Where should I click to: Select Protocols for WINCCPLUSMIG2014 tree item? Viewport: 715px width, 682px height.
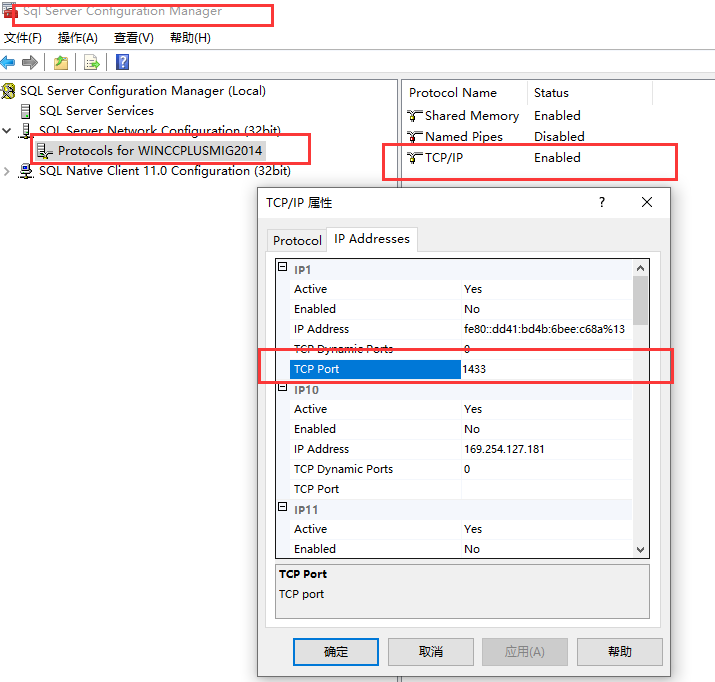160,151
